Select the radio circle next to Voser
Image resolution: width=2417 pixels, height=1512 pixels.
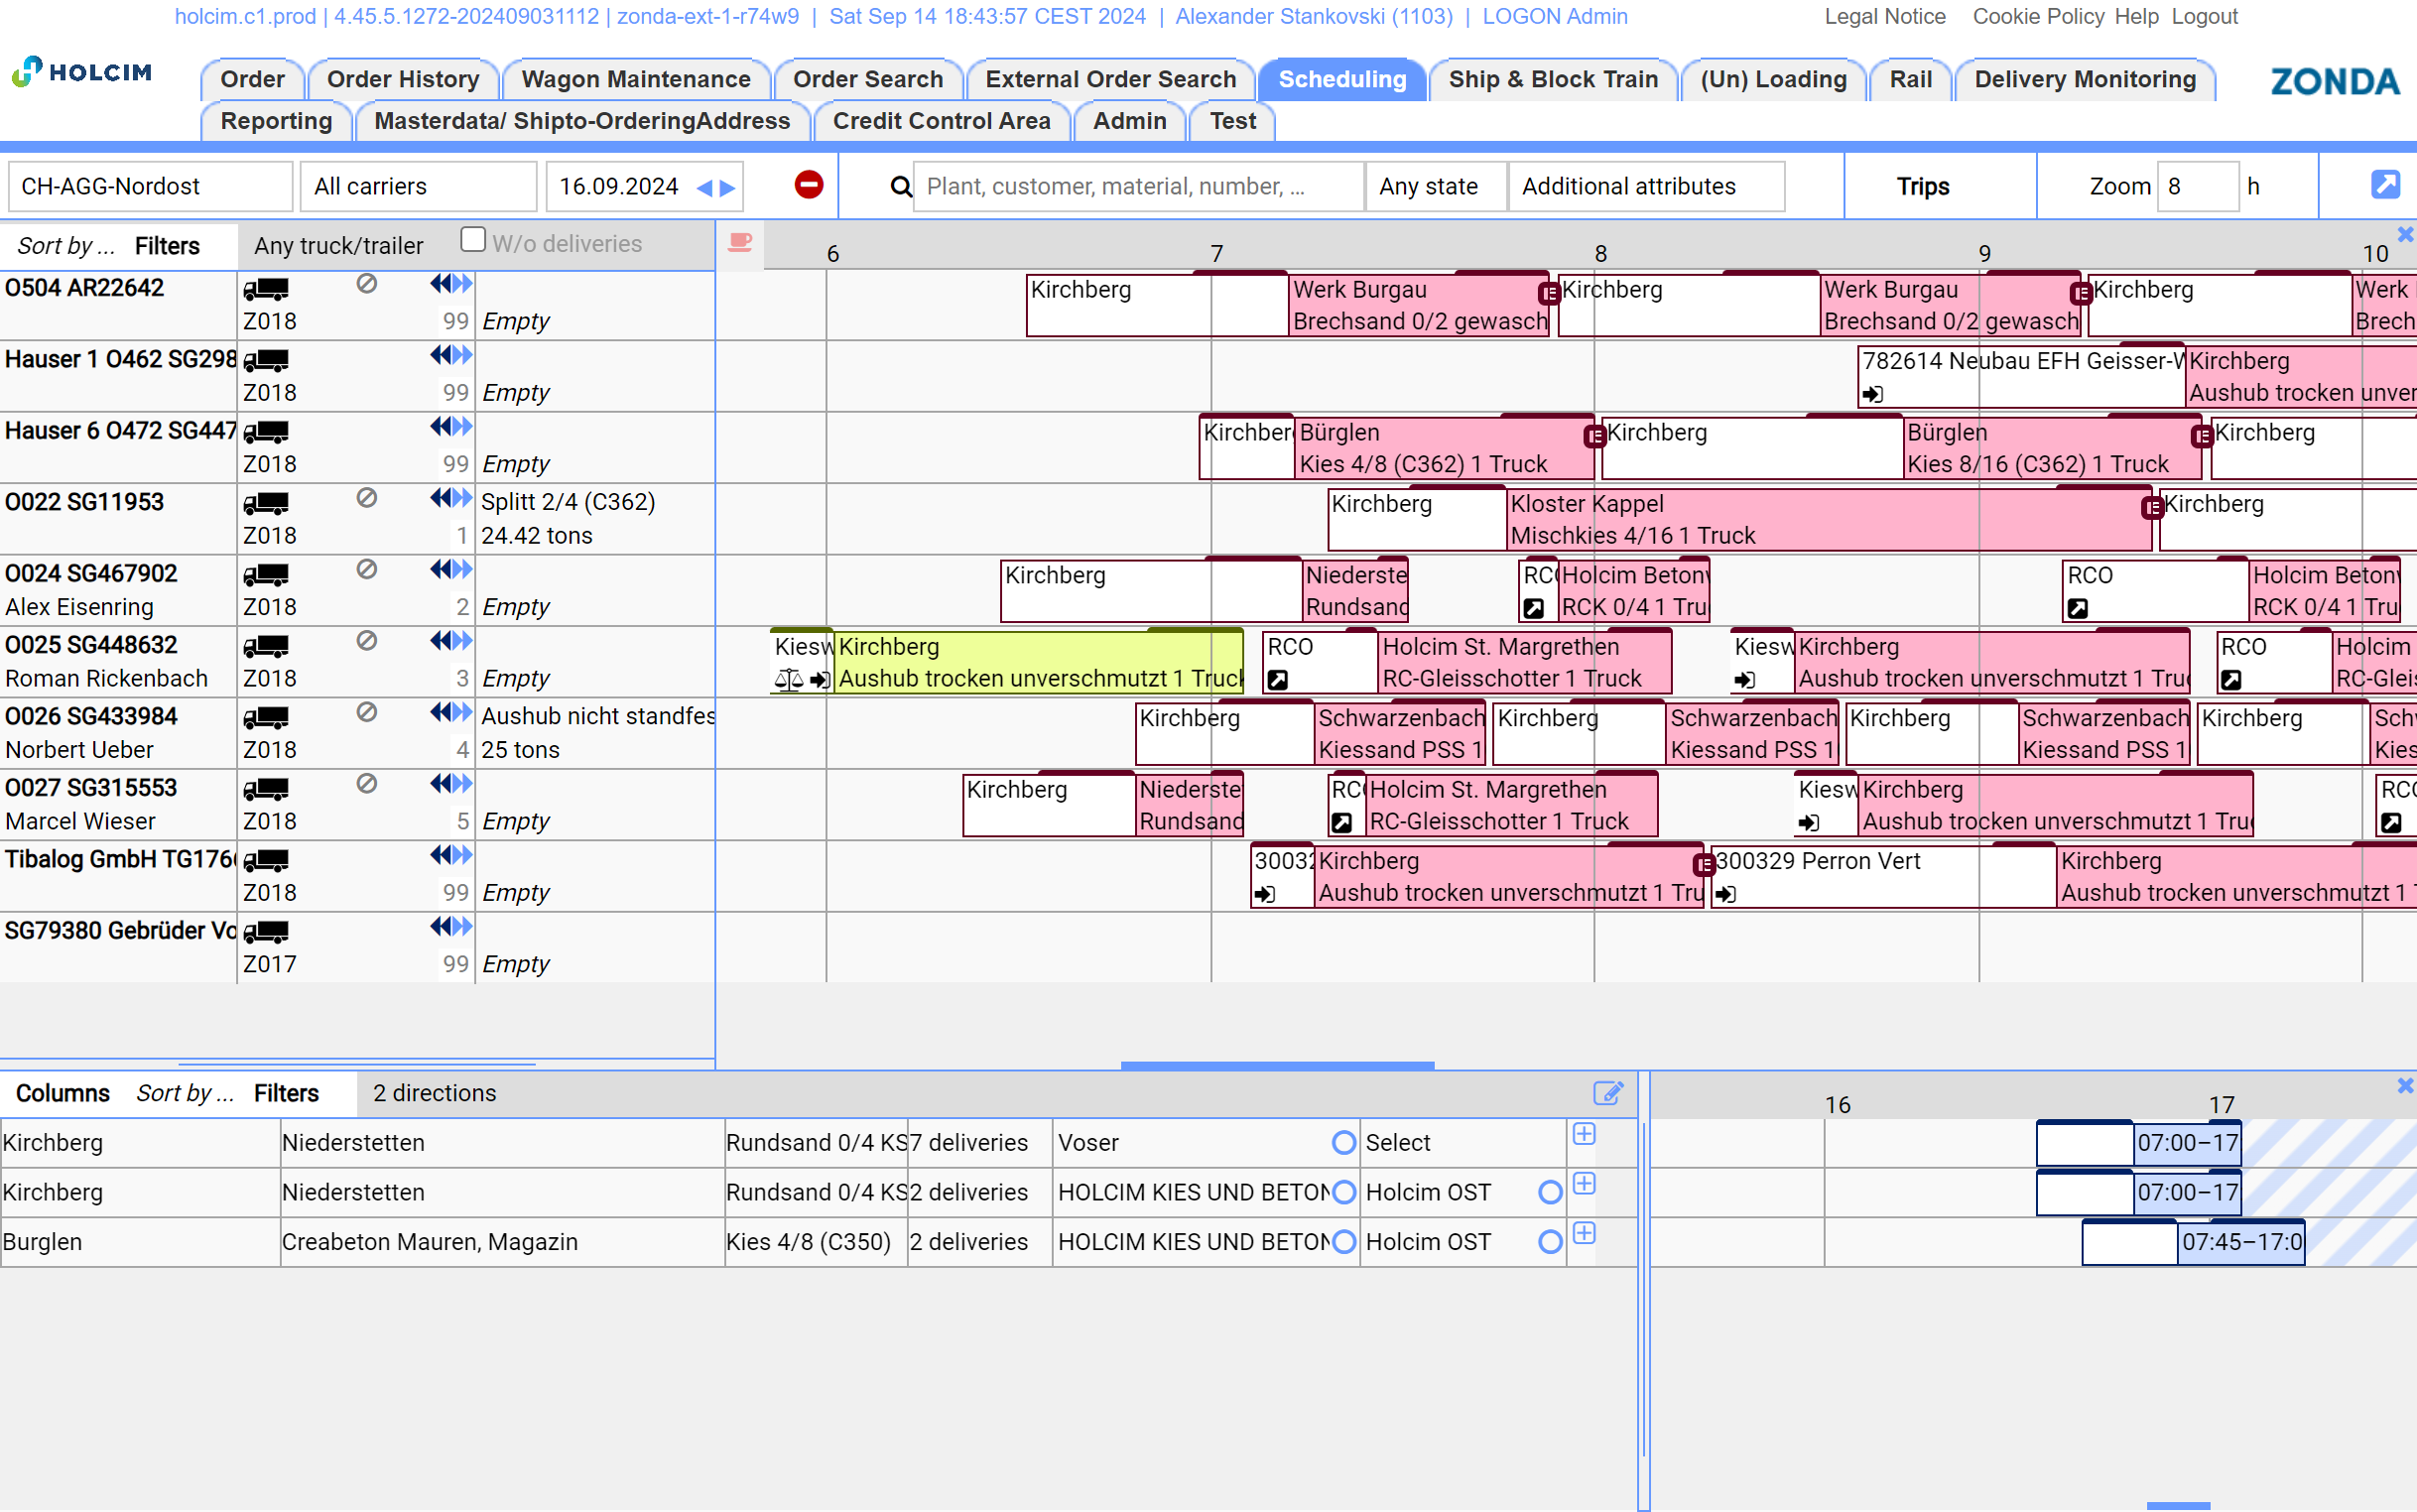click(x=1344, y=1142)
